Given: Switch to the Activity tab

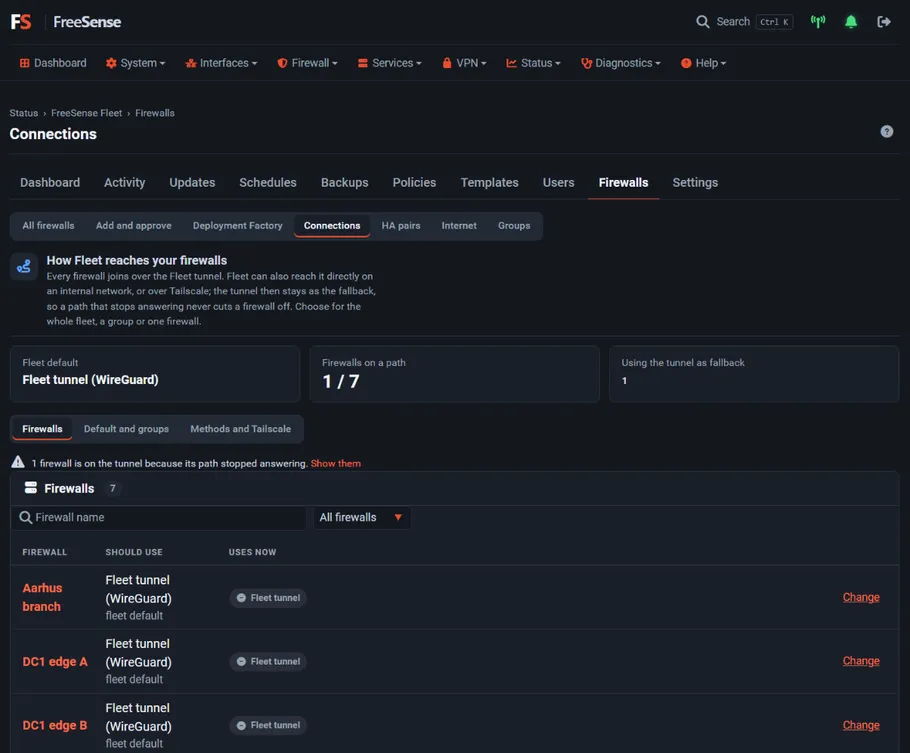Looking at the screenshot, I should click(x=125, y=183).
